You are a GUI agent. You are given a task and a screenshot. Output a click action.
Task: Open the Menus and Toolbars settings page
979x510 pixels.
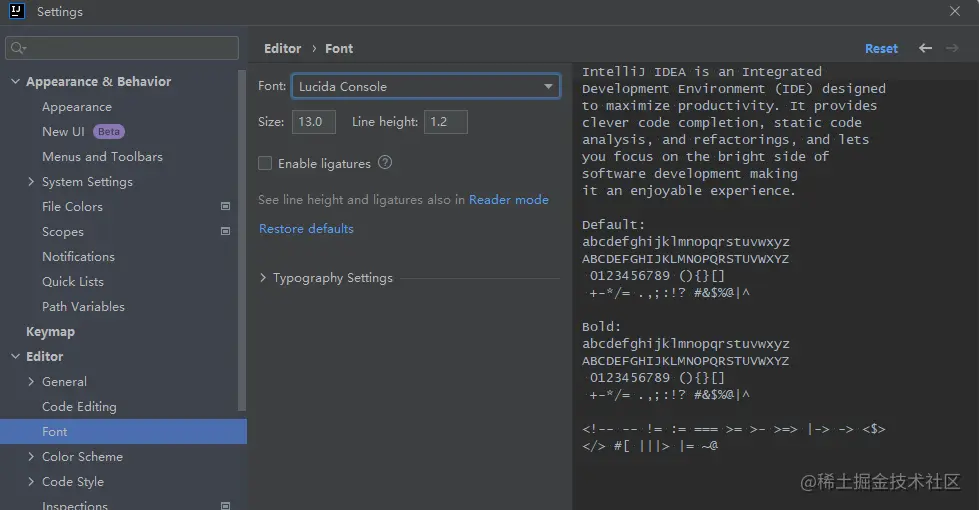pyautogui.click(x=102, y=157)
